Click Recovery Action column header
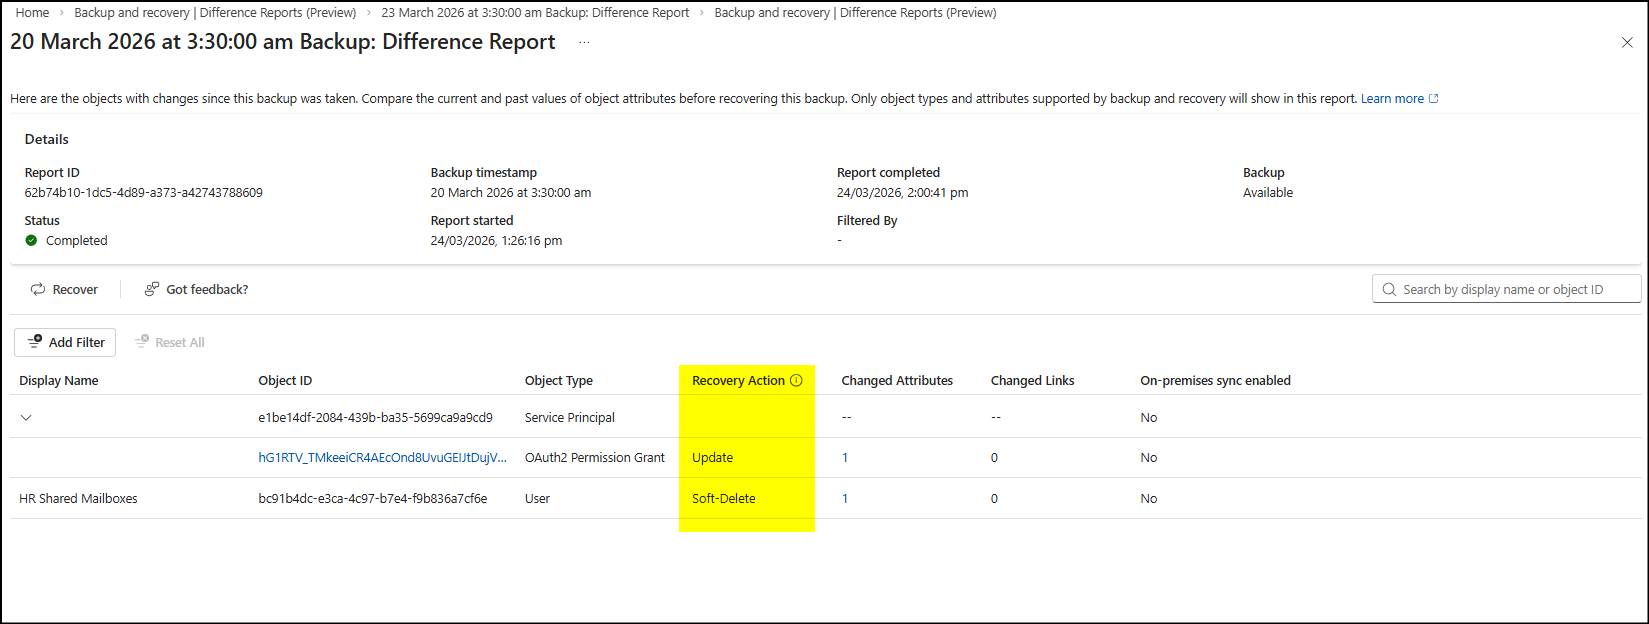 click(x=738, y=380)
